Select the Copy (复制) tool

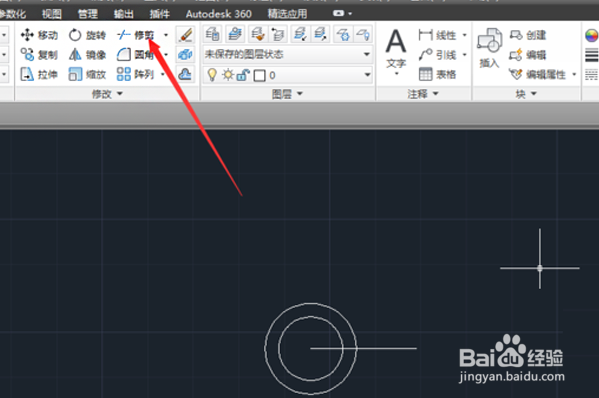coord(39,55)
